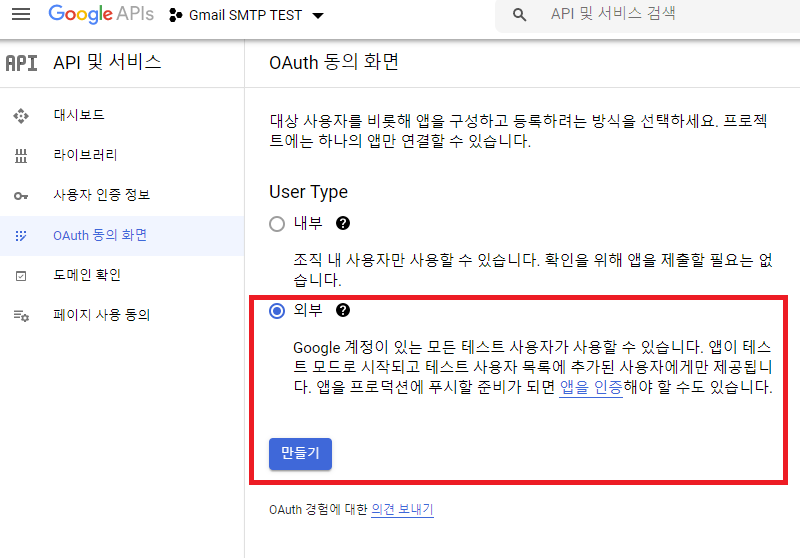Open the 의견 보내기 feedback link

click(402, 510)
